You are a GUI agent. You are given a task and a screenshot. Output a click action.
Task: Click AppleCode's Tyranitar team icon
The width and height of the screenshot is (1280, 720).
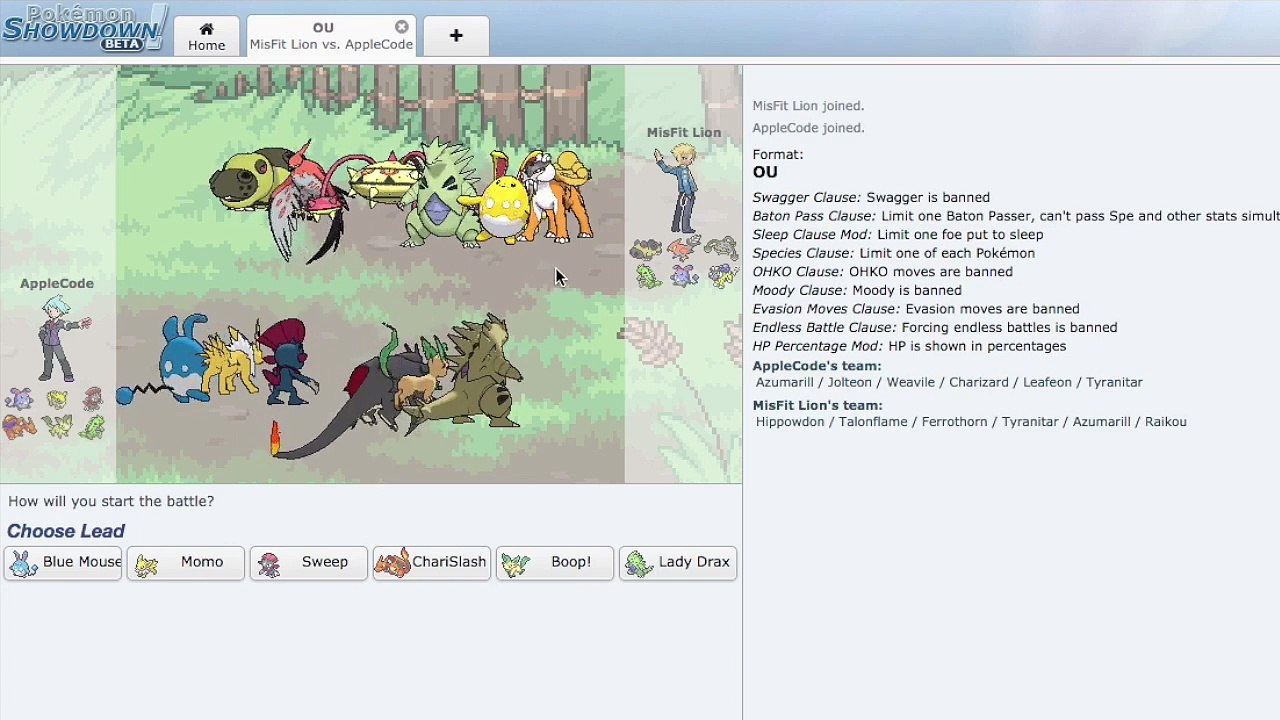click(x=93, y=427)
